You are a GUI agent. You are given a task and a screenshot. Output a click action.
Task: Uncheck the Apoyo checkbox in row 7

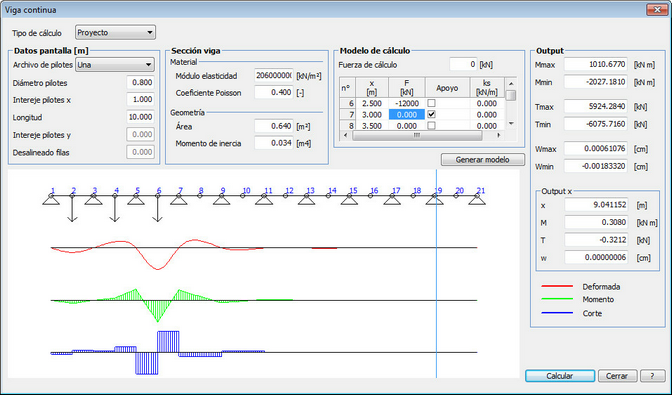(432, 114)
